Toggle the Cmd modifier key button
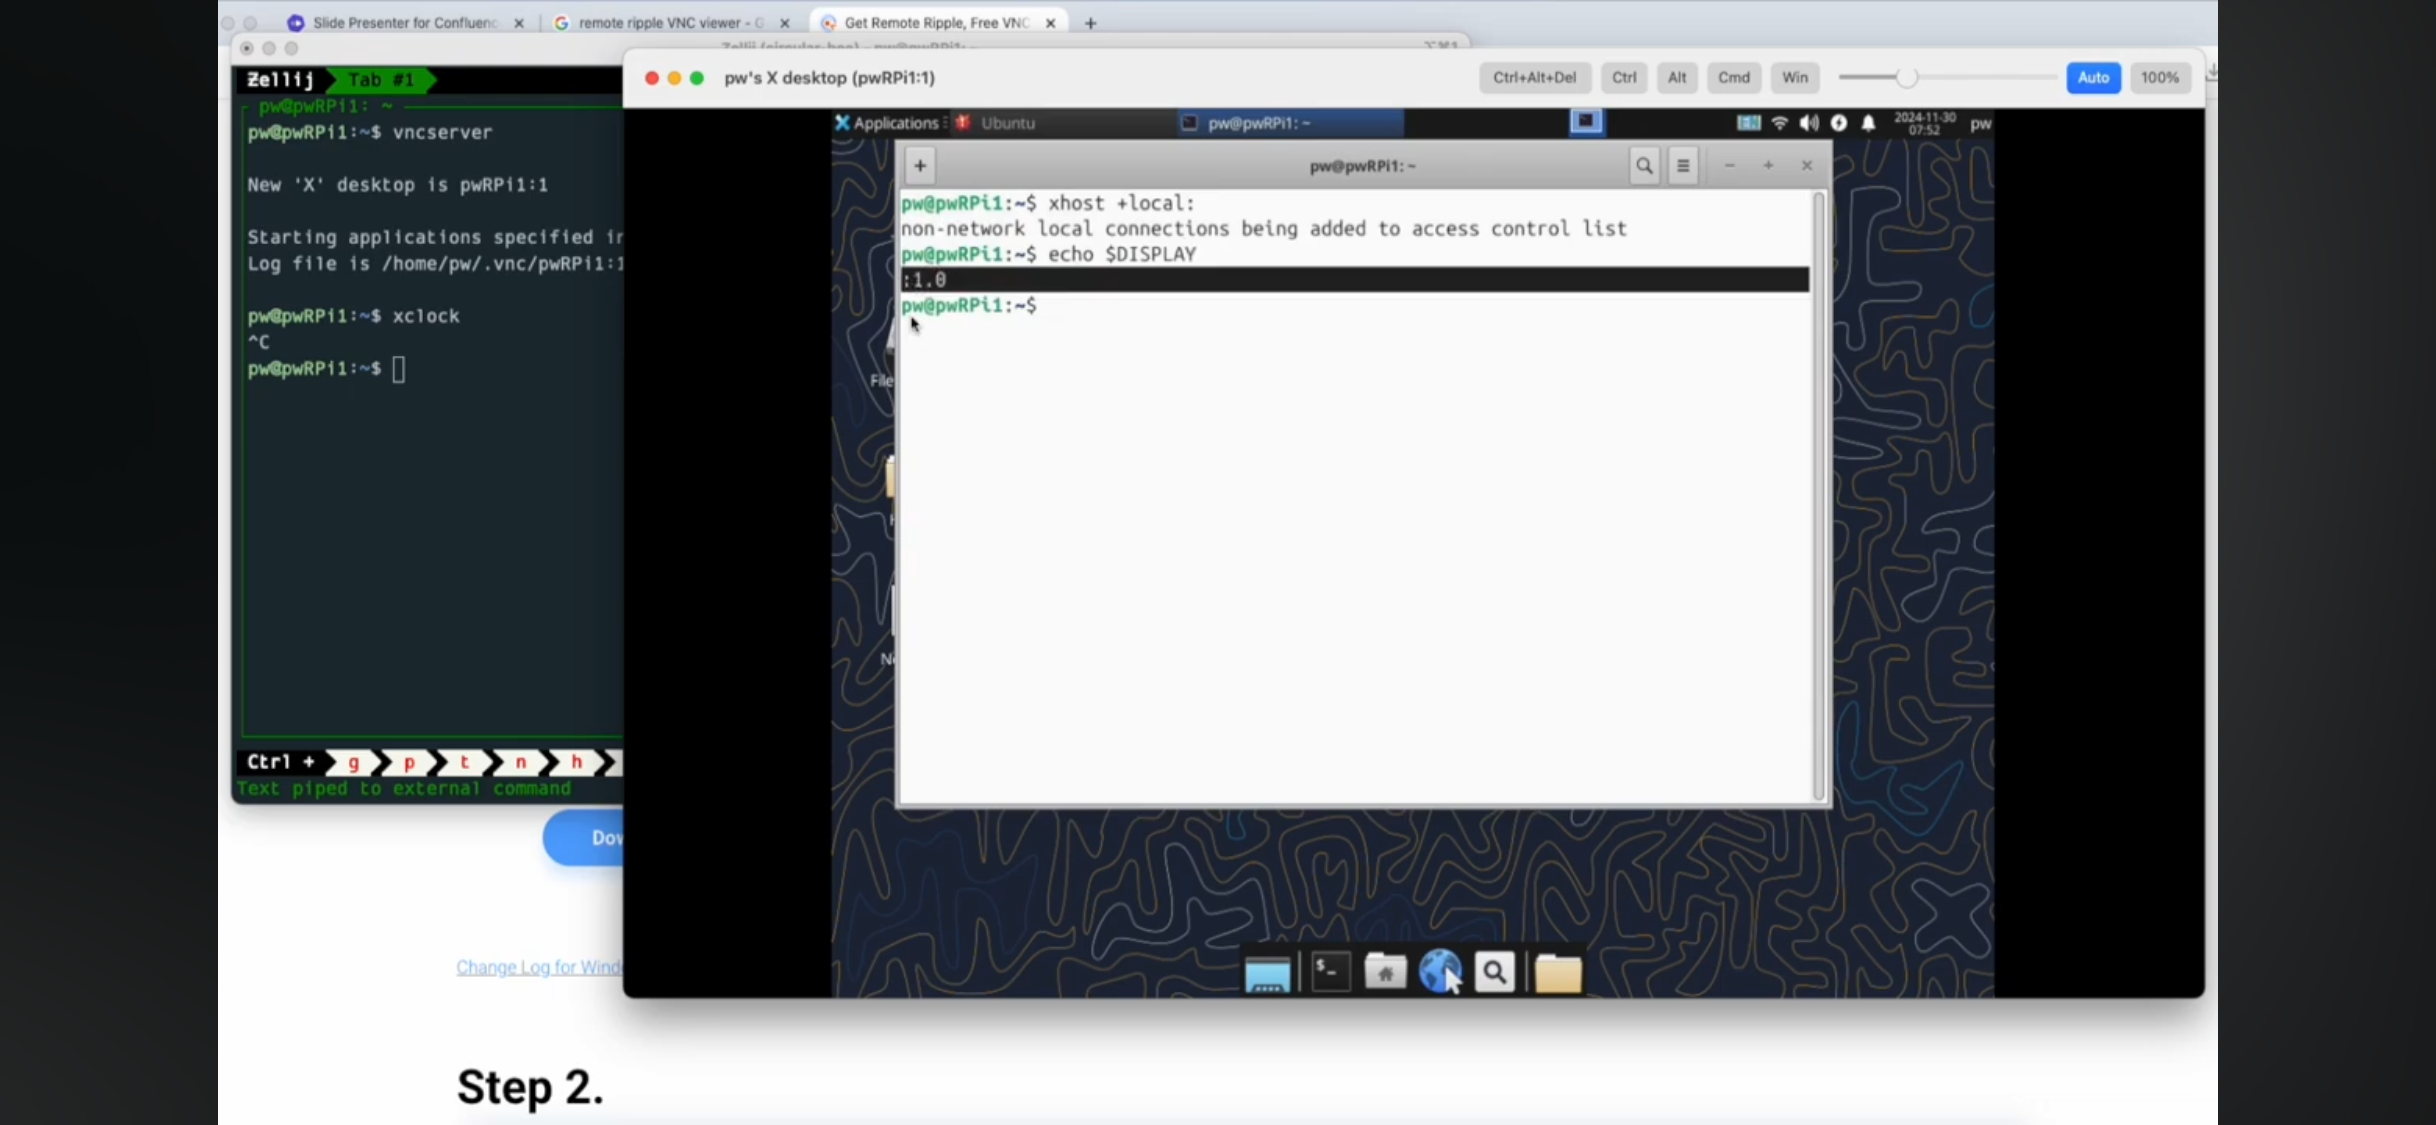This screenshot has height=1125, width=2436. (x=1733, y=78)
